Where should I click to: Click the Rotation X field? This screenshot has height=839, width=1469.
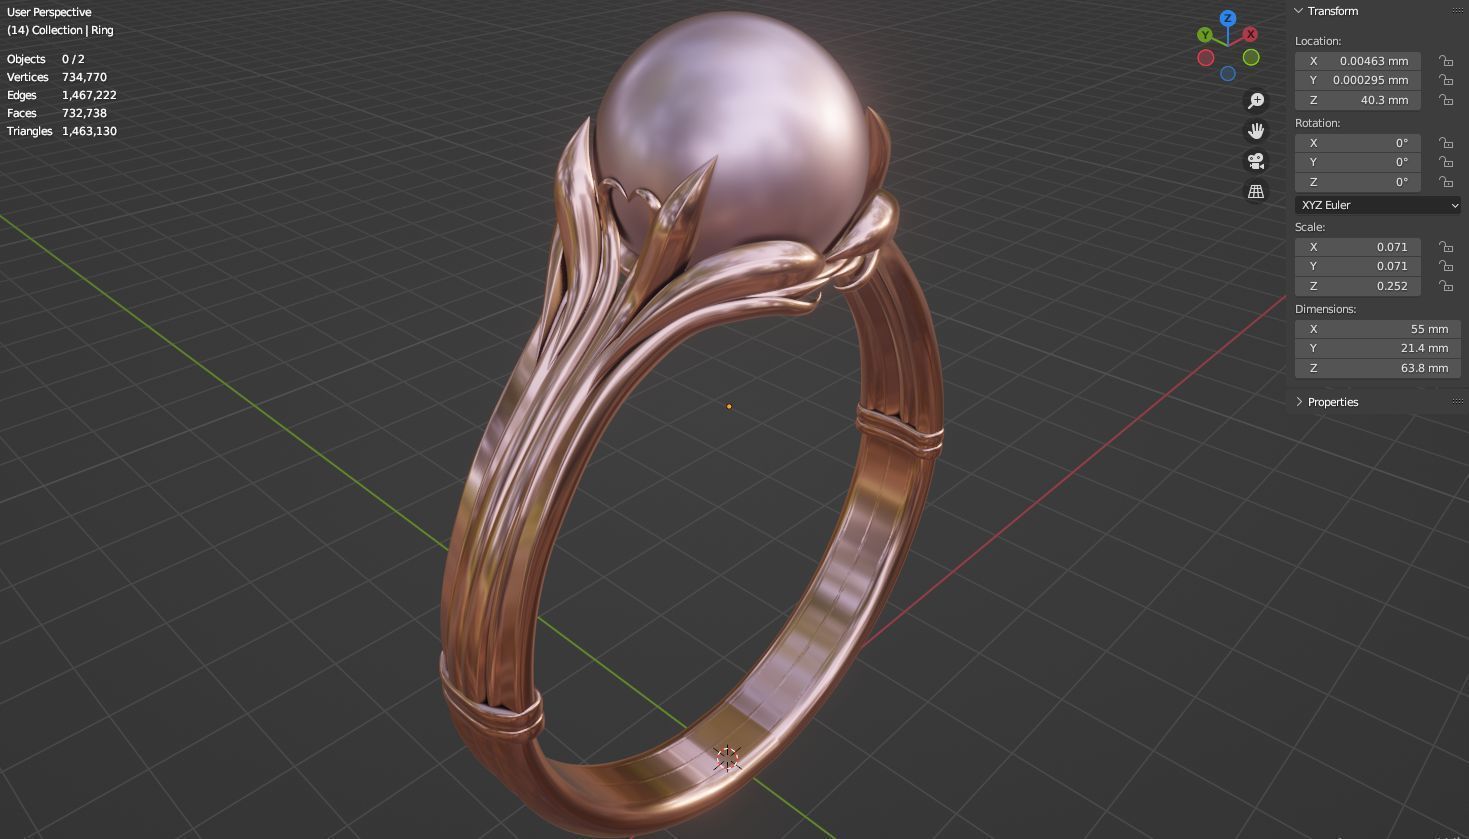pos(1358,143)
